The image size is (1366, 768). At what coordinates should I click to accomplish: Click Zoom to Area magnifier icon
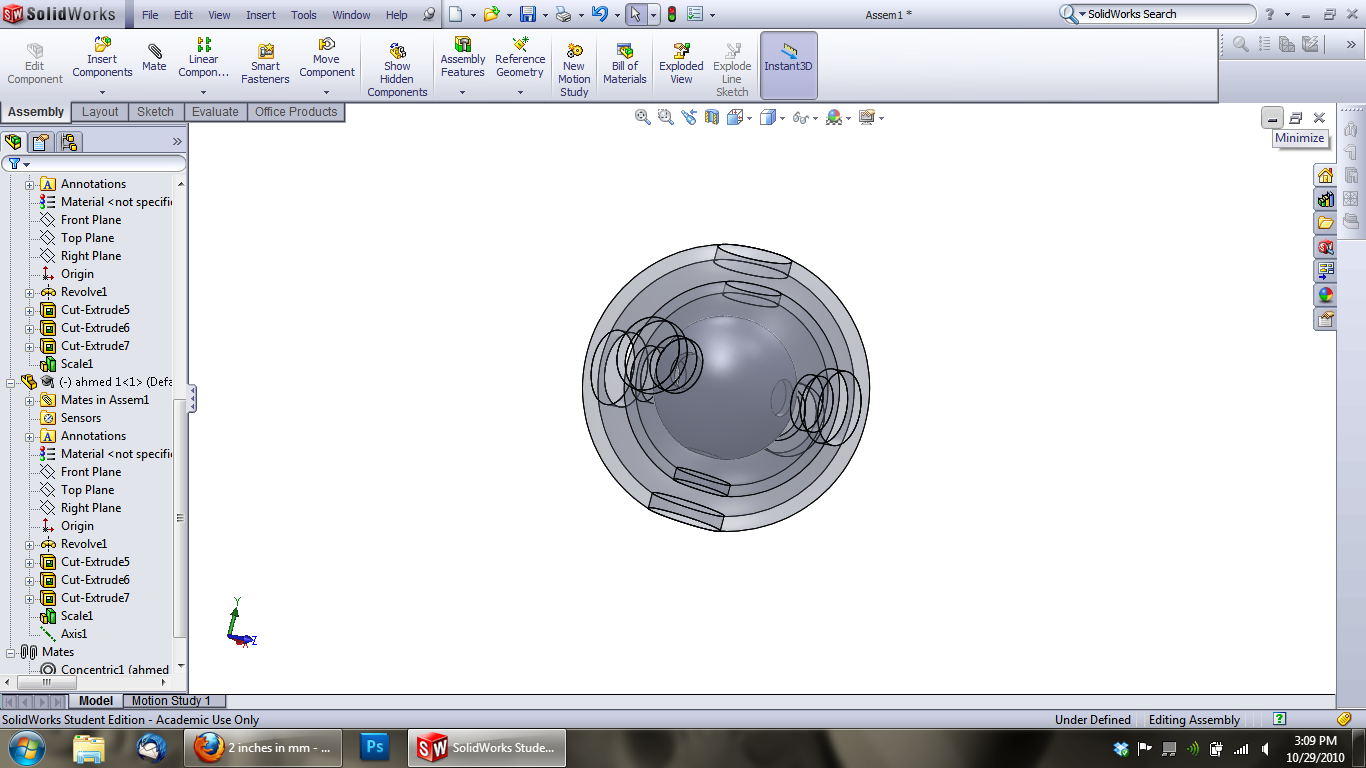click(665, 117)
